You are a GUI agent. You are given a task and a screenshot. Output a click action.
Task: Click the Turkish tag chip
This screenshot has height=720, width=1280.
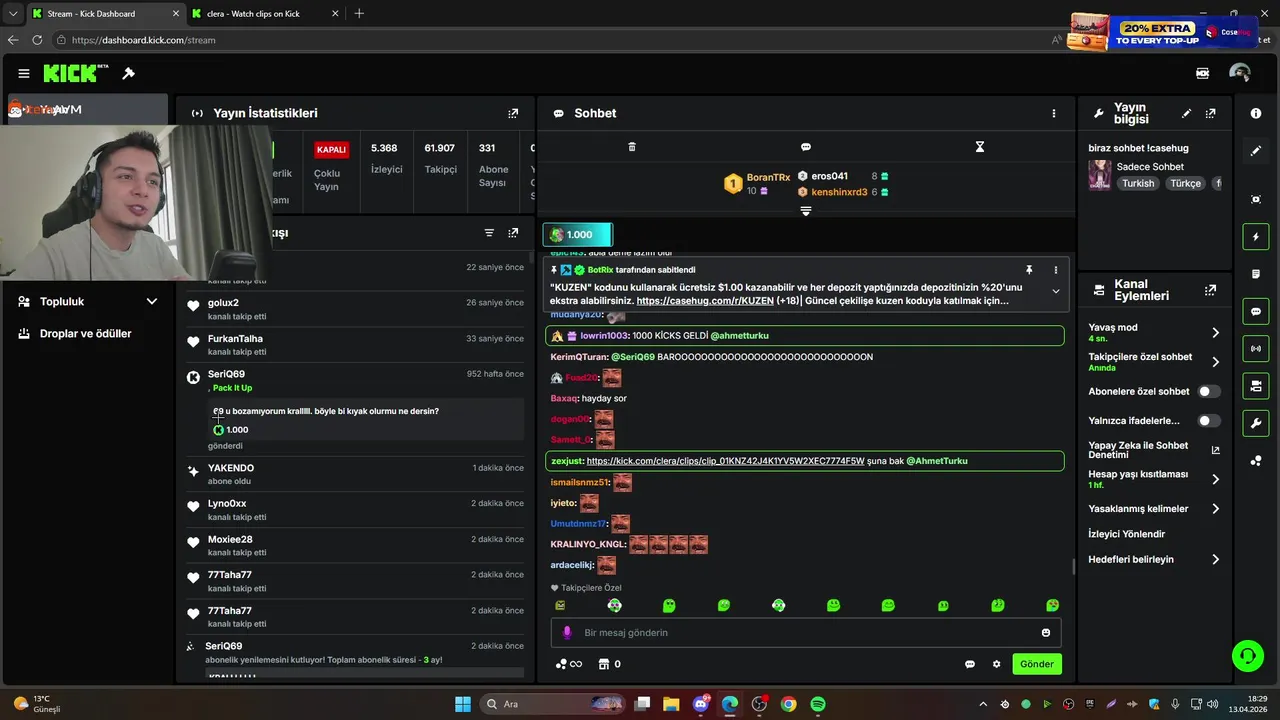click(1138, 184)
